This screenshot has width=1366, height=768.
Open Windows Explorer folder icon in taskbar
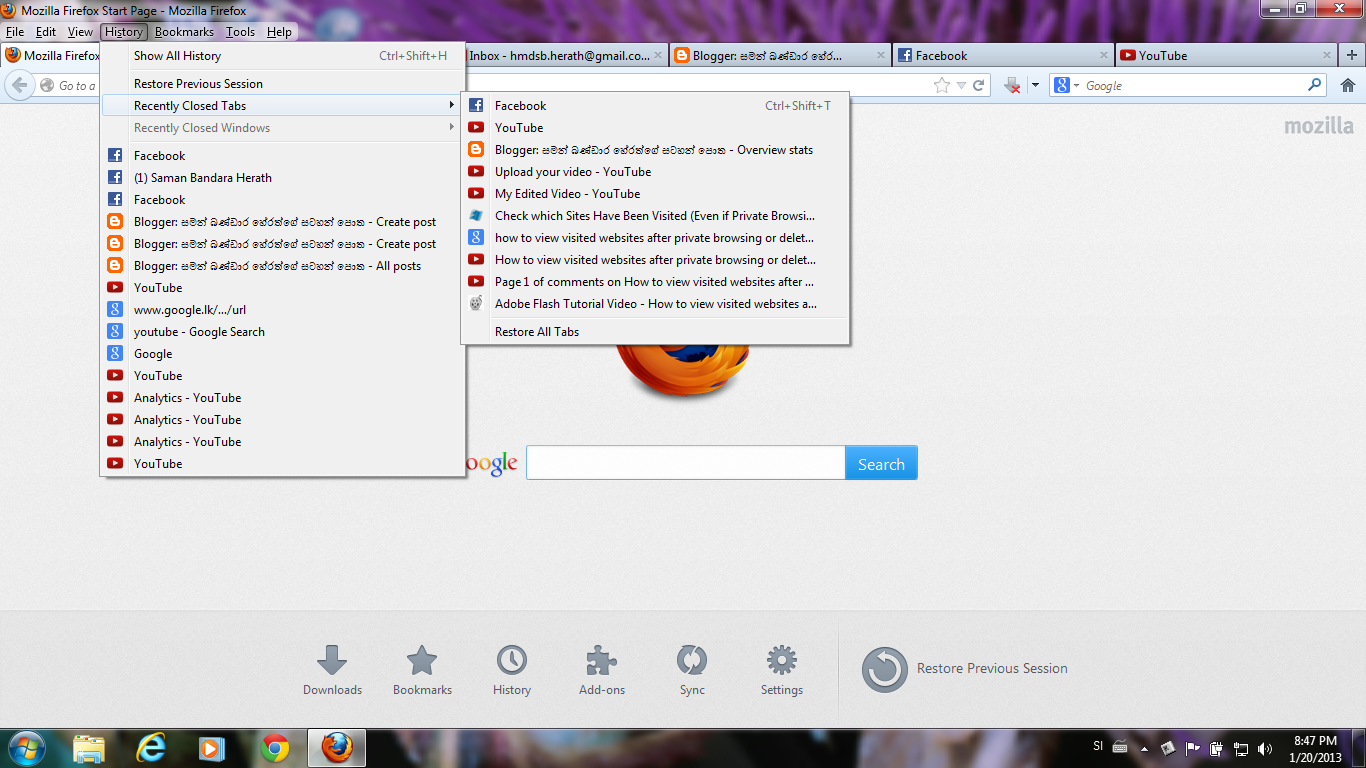coord(88,748)
